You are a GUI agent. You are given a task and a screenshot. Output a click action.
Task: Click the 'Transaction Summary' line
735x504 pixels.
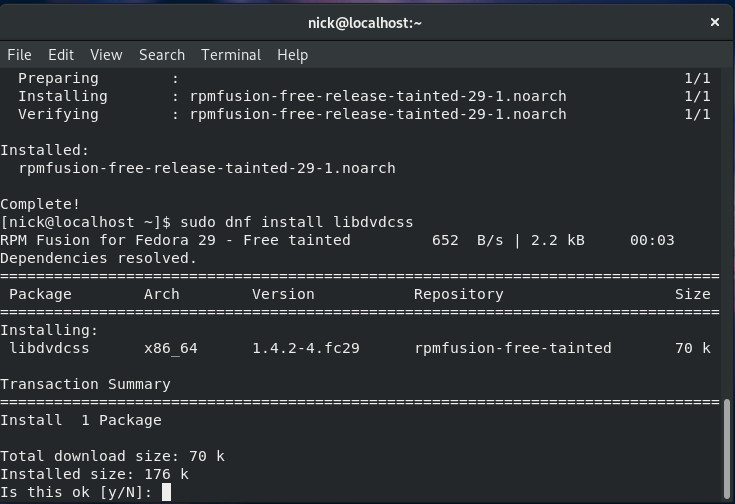[85, 384]
